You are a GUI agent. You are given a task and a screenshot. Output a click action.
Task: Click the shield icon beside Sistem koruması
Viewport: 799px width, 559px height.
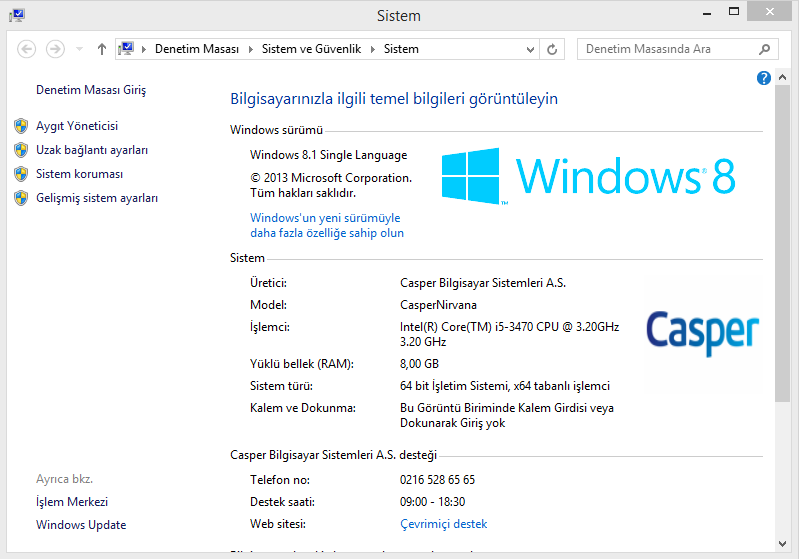pyautogui.click(x=21, y=174)
